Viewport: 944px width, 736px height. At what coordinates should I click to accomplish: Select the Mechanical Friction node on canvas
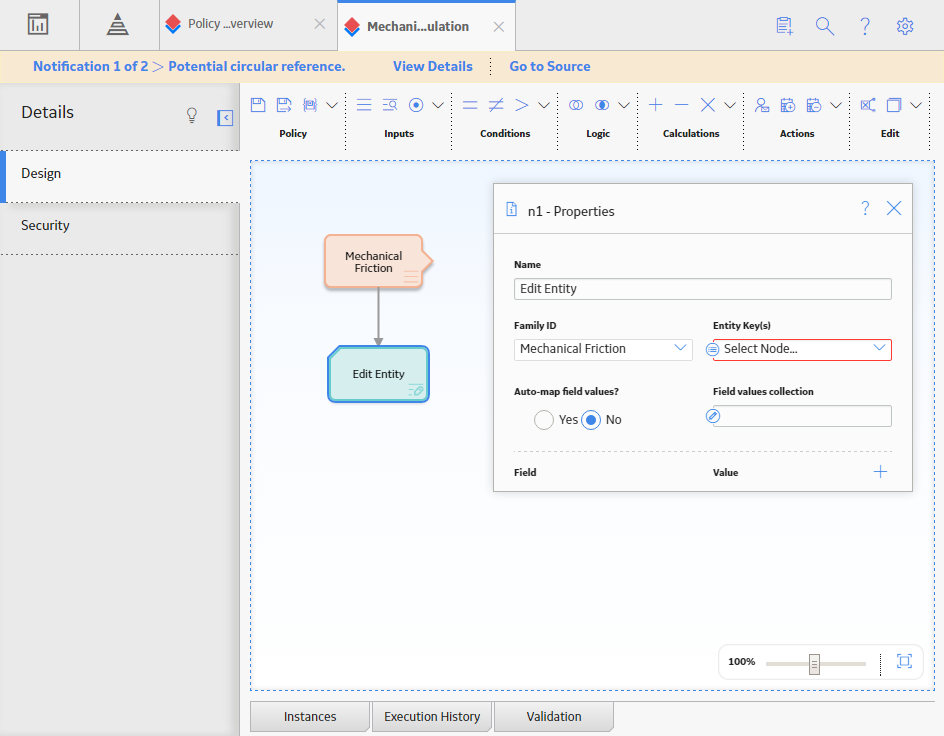[x=378, y=262]
